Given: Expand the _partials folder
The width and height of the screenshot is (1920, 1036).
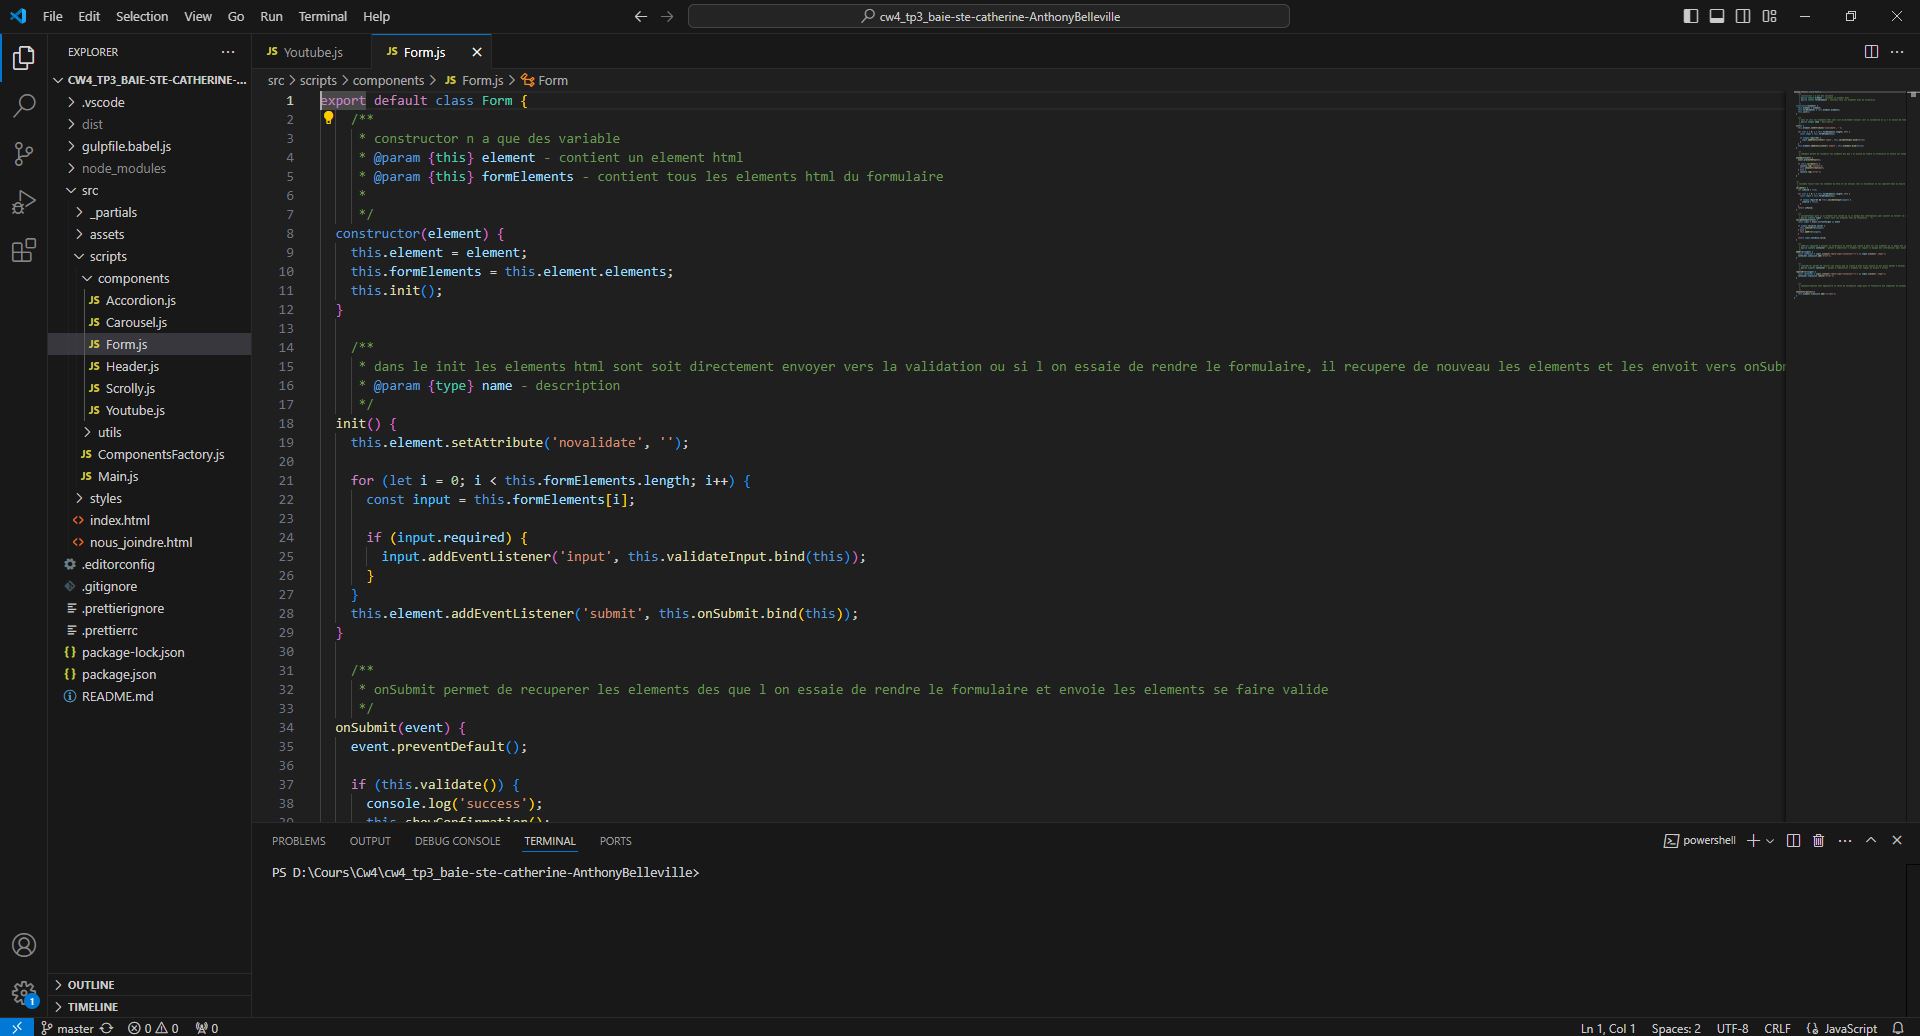Looking at the screenshot, I should point(150,212).
